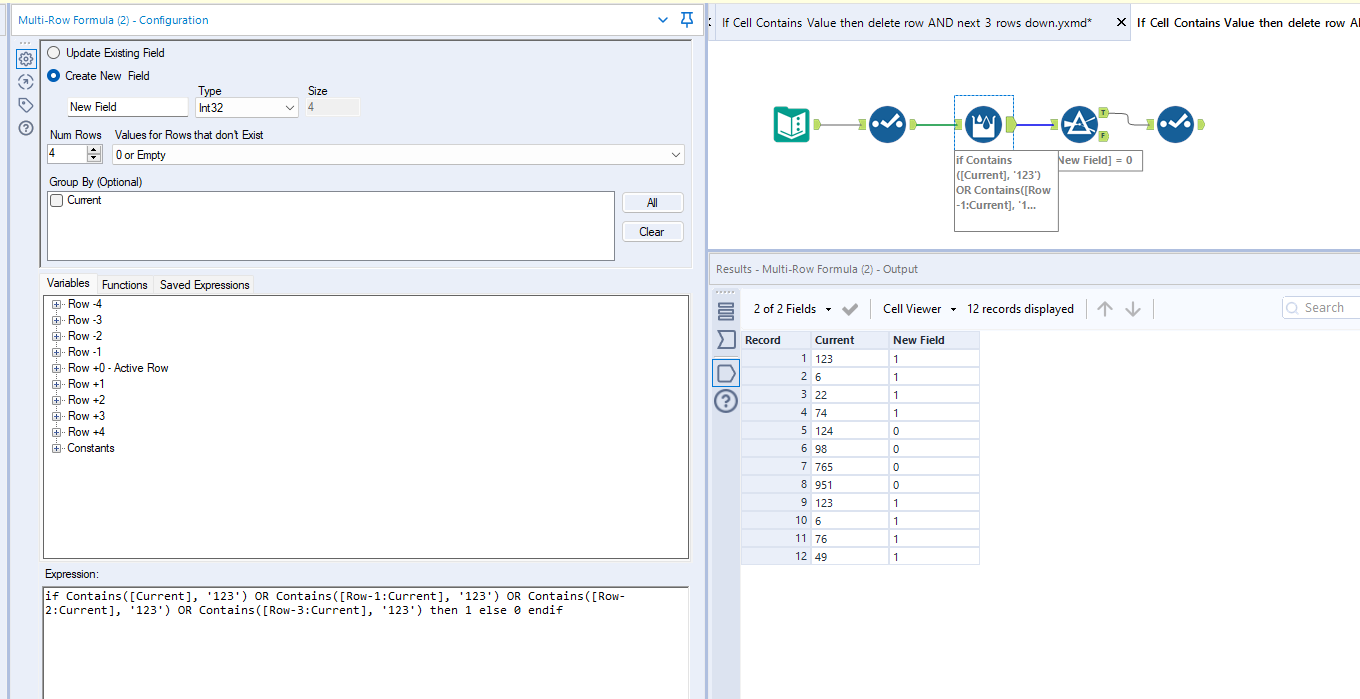Select the Multi-Row Formula tool on the canvas

click(x=984, y=124)
